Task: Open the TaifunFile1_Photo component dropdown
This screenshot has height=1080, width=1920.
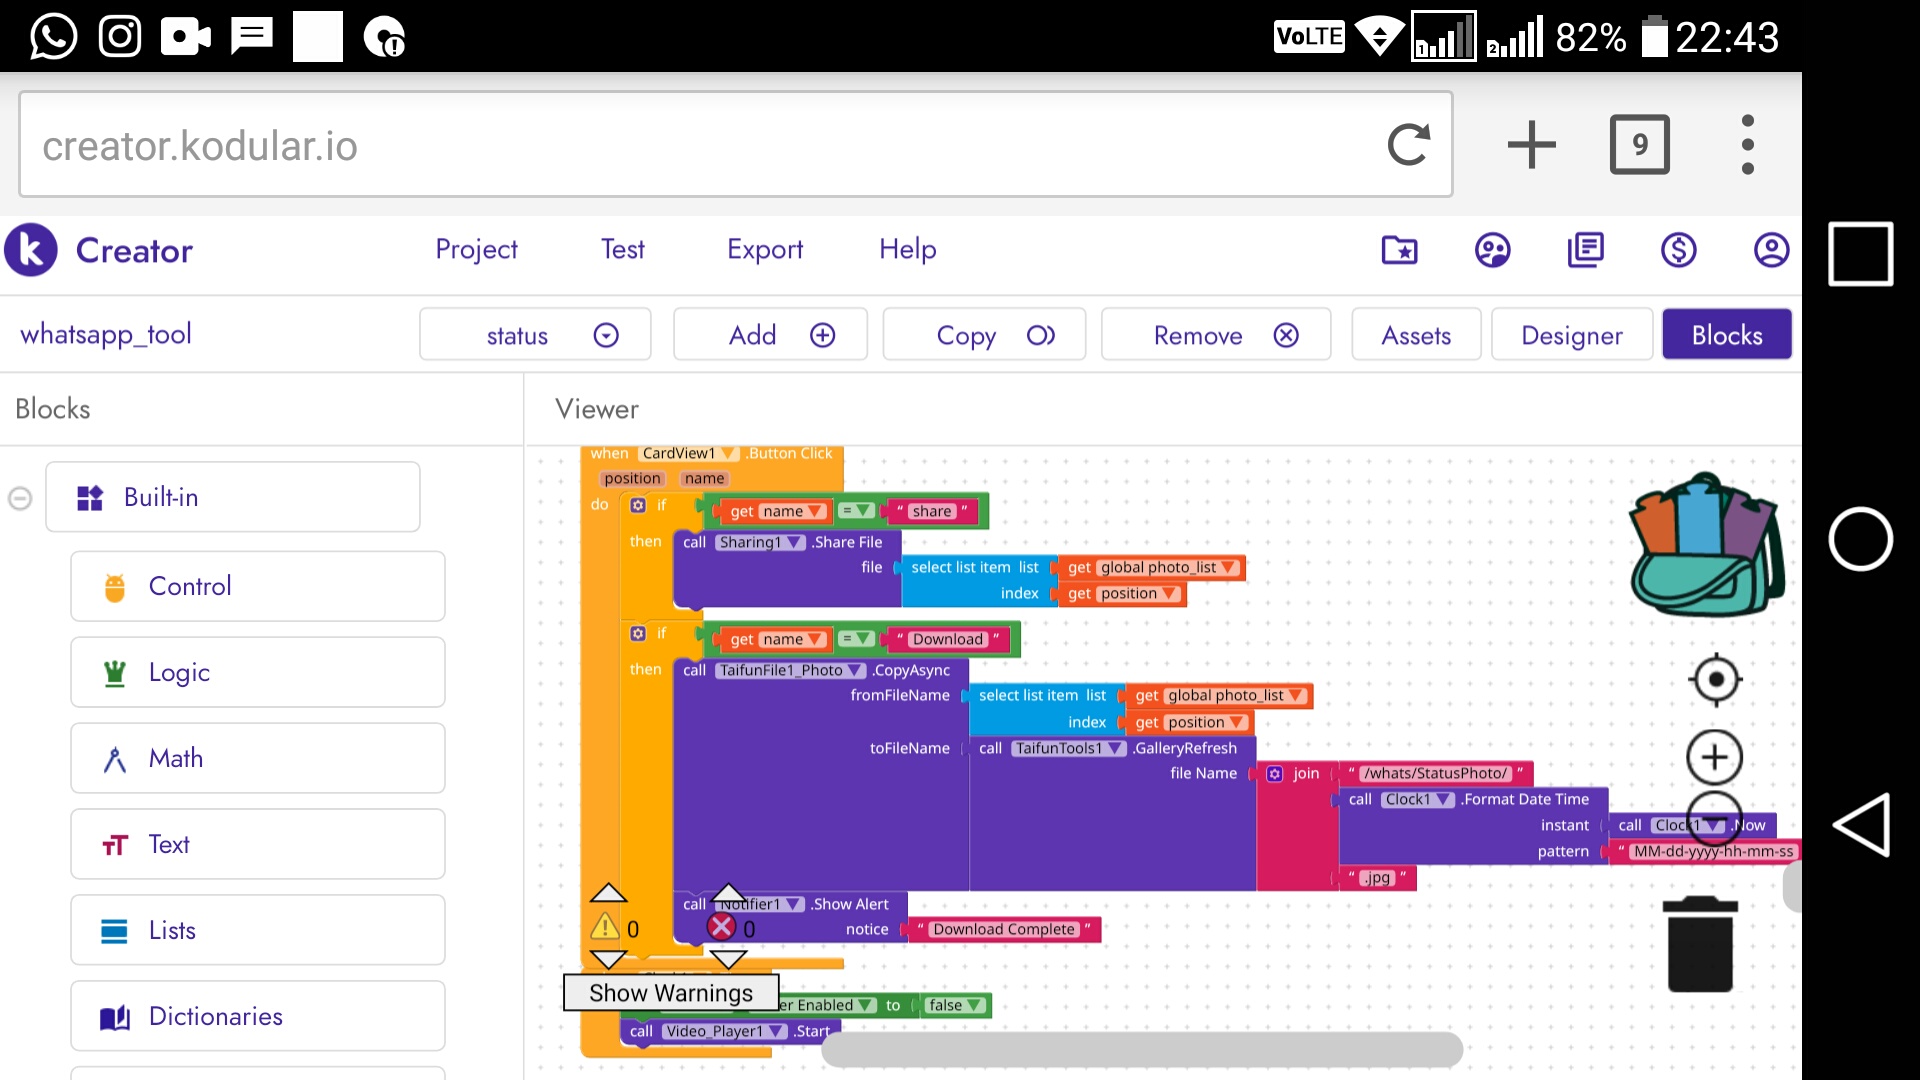Action: point(790,670)
